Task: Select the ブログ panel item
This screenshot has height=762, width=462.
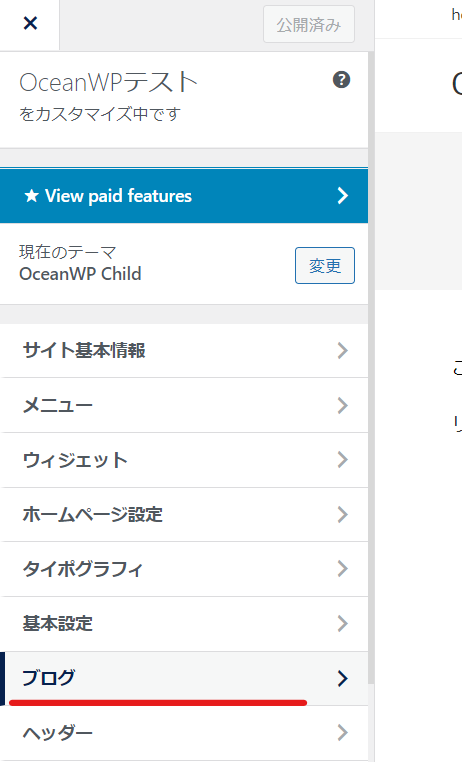Action: click(x=184, y=678)
